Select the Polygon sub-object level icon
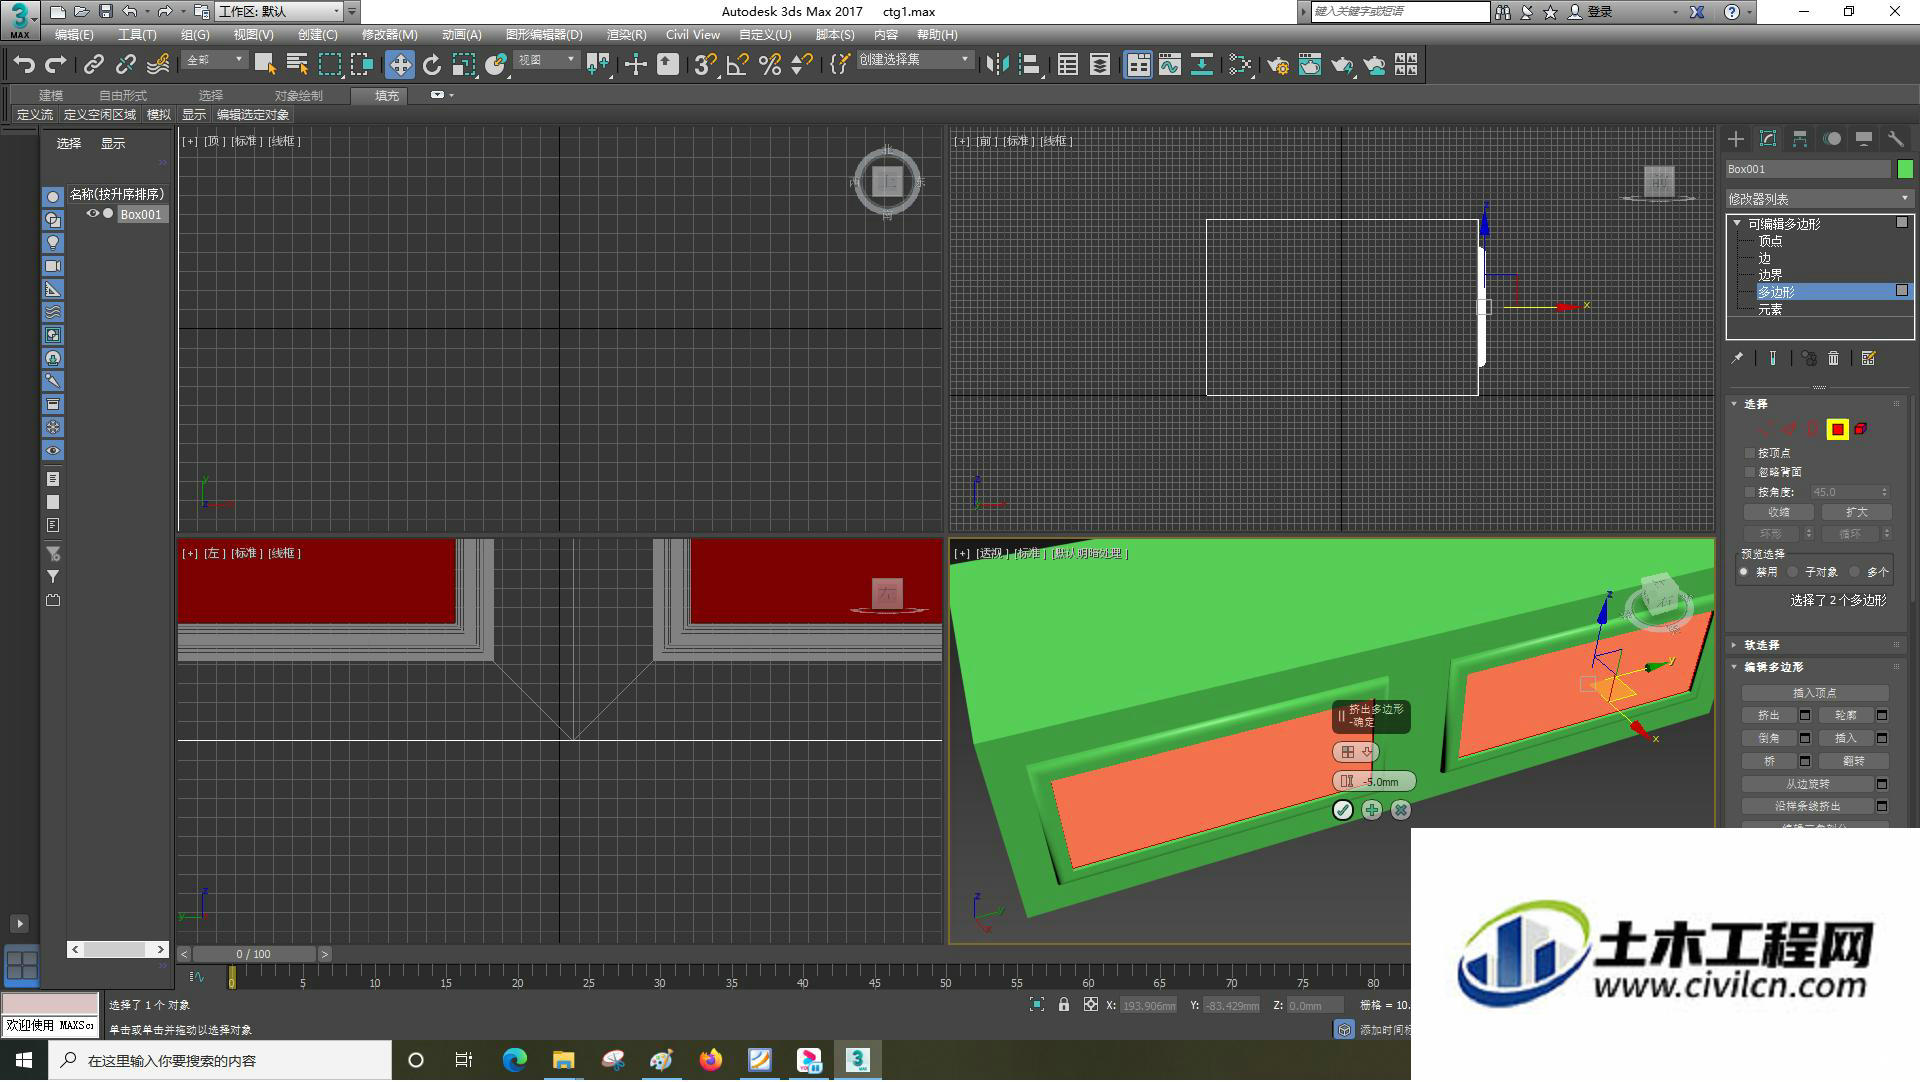Viewport: 1920px width, 1082px height. (x=1837, y=429)
